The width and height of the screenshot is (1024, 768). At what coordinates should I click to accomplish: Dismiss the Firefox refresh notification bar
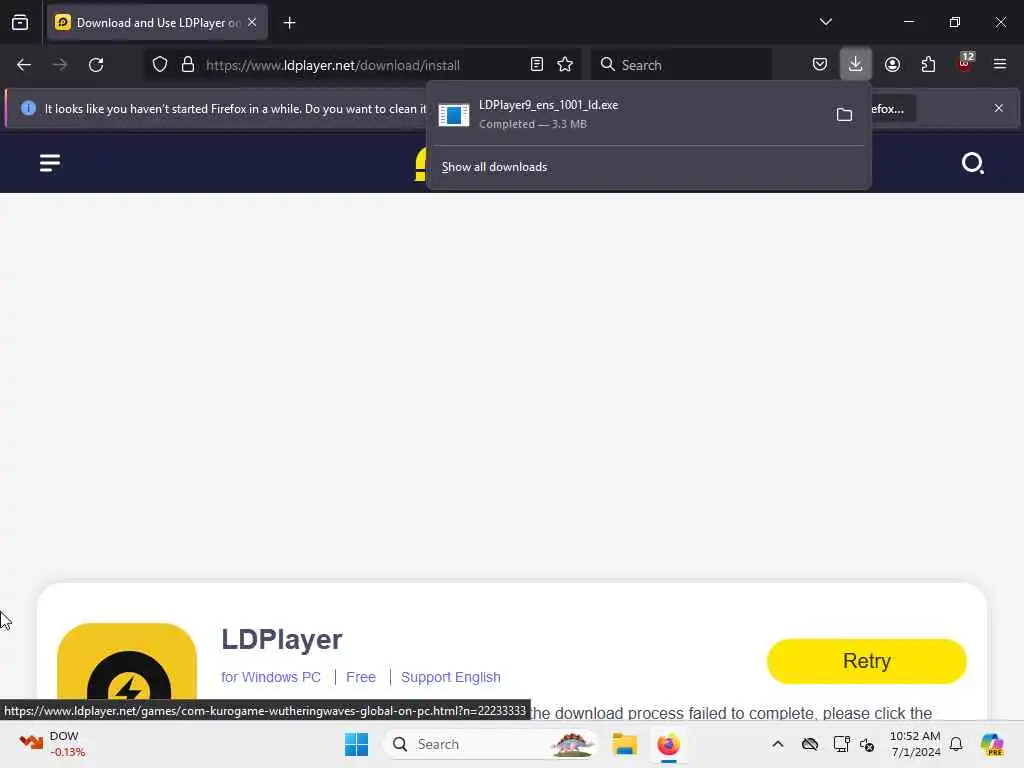(x=999, y=108)
